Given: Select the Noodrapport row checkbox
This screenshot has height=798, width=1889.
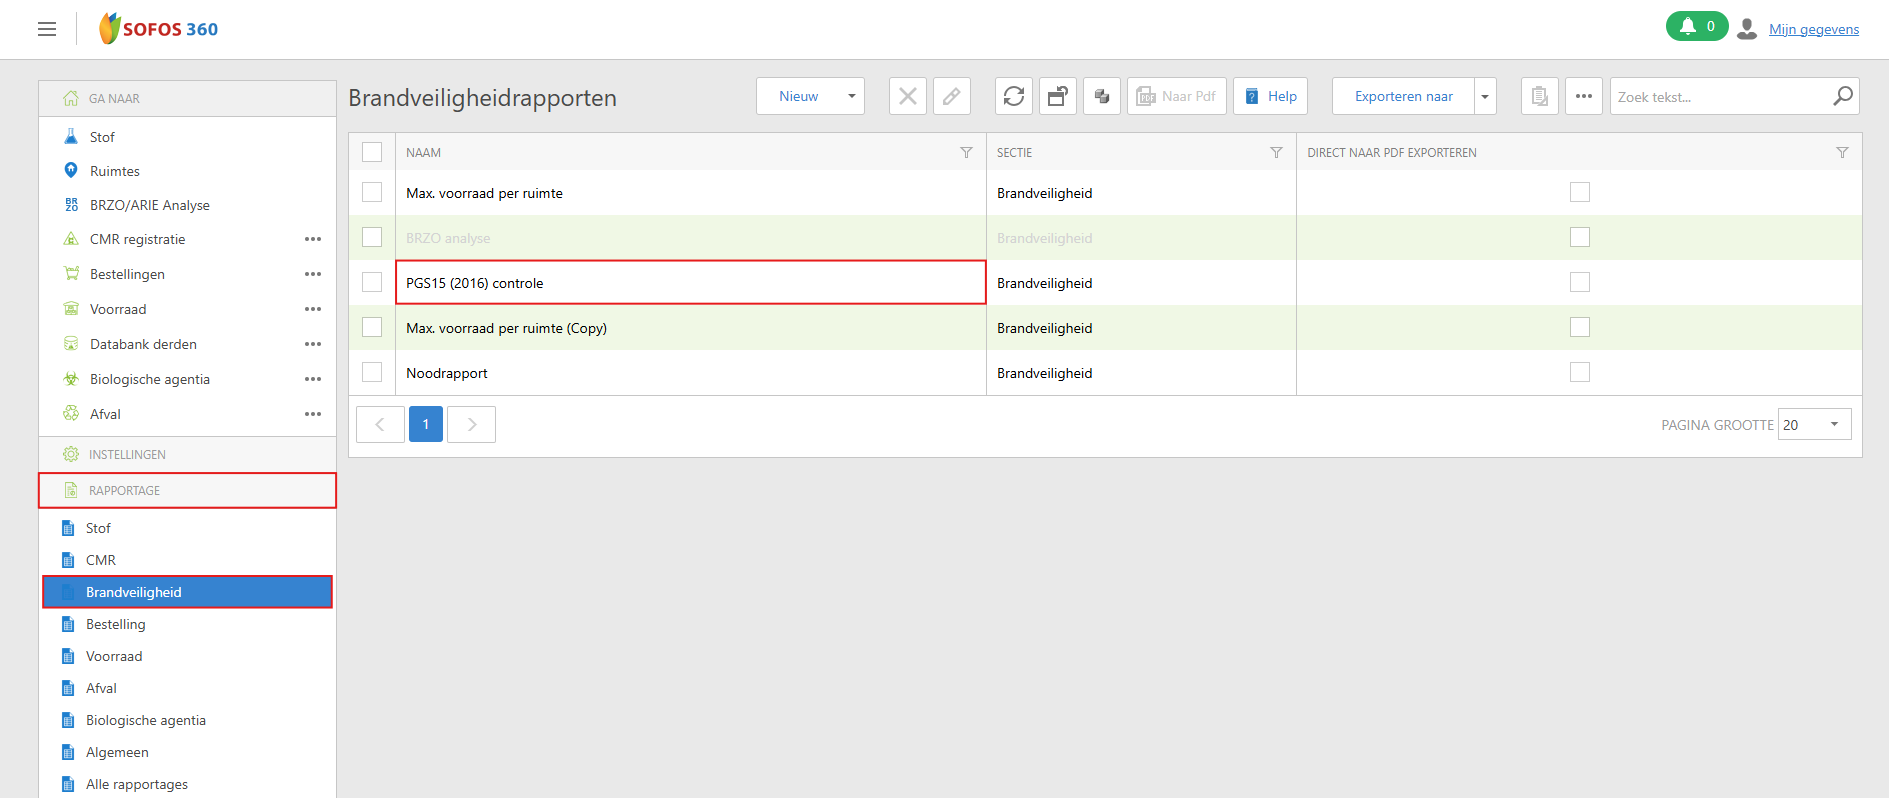Looking at the screenshot, I should [x=372, y=372].
